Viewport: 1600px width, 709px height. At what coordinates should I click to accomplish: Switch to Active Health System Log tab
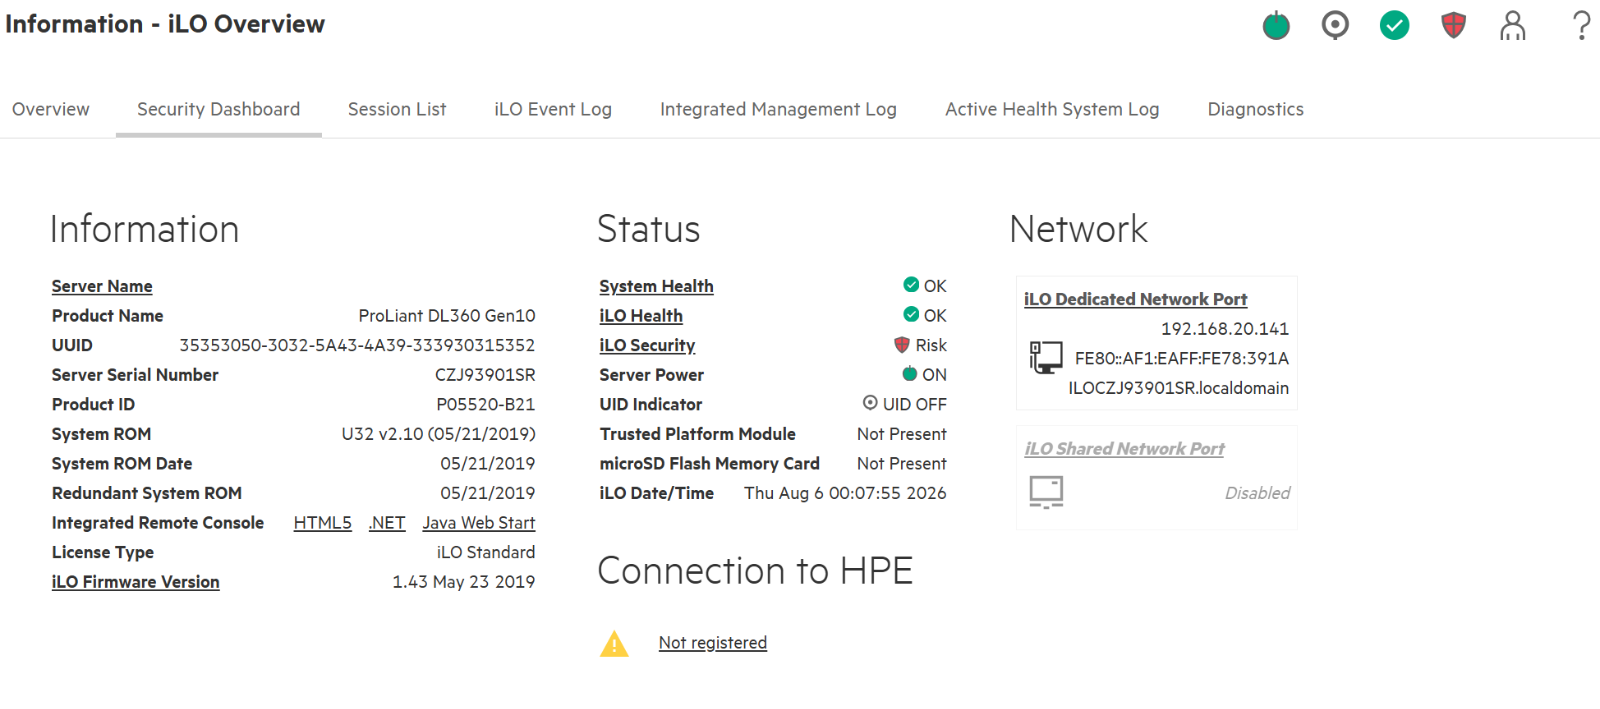click(x=1052, y=109)
